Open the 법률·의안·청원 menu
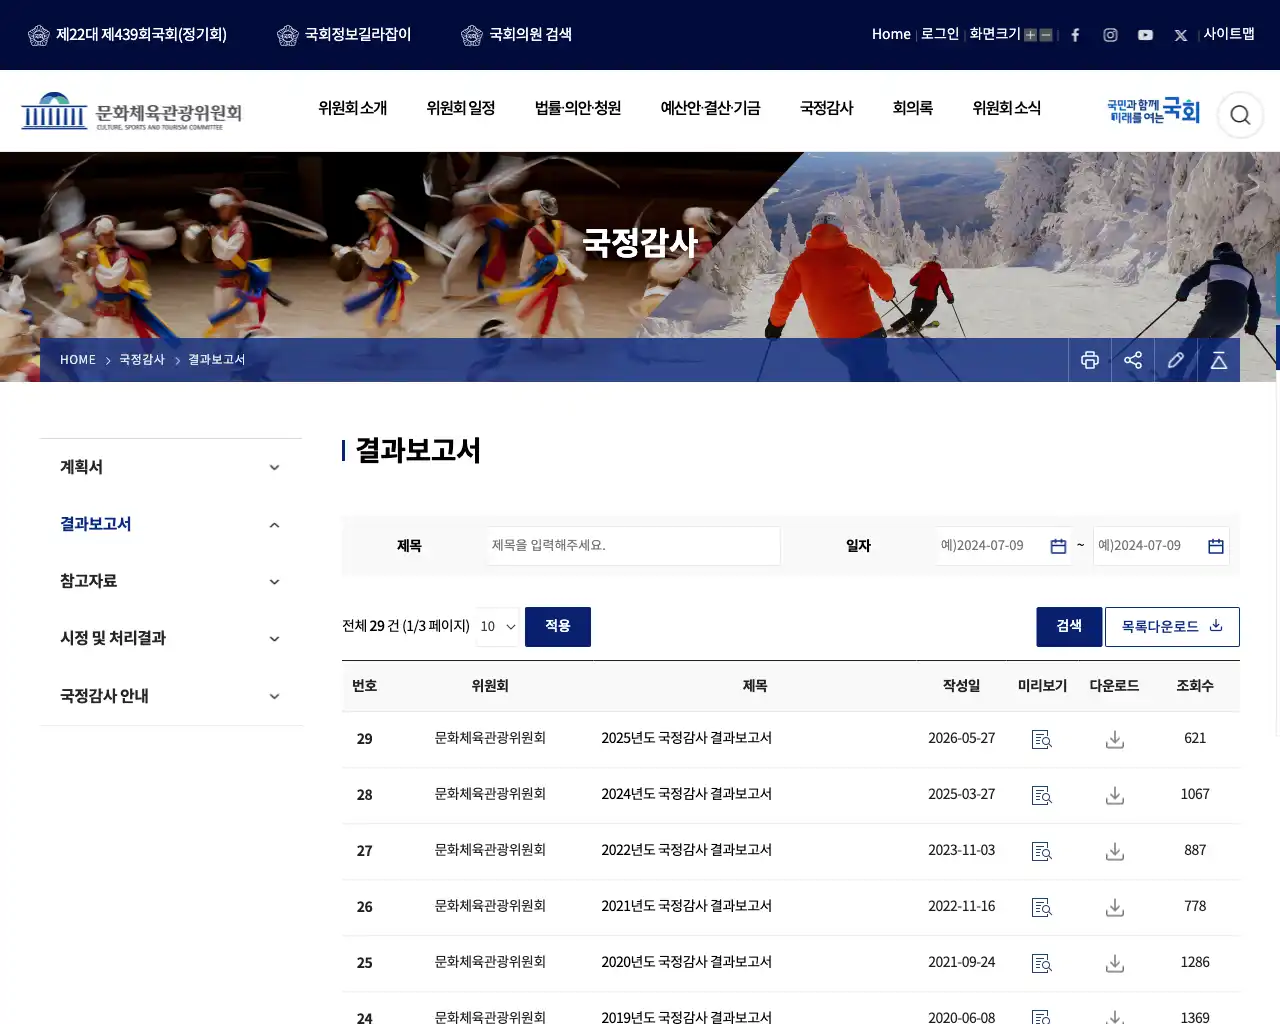This screenshot has height=1024, width=1280. pyautogui.click(x=578, y=108)
